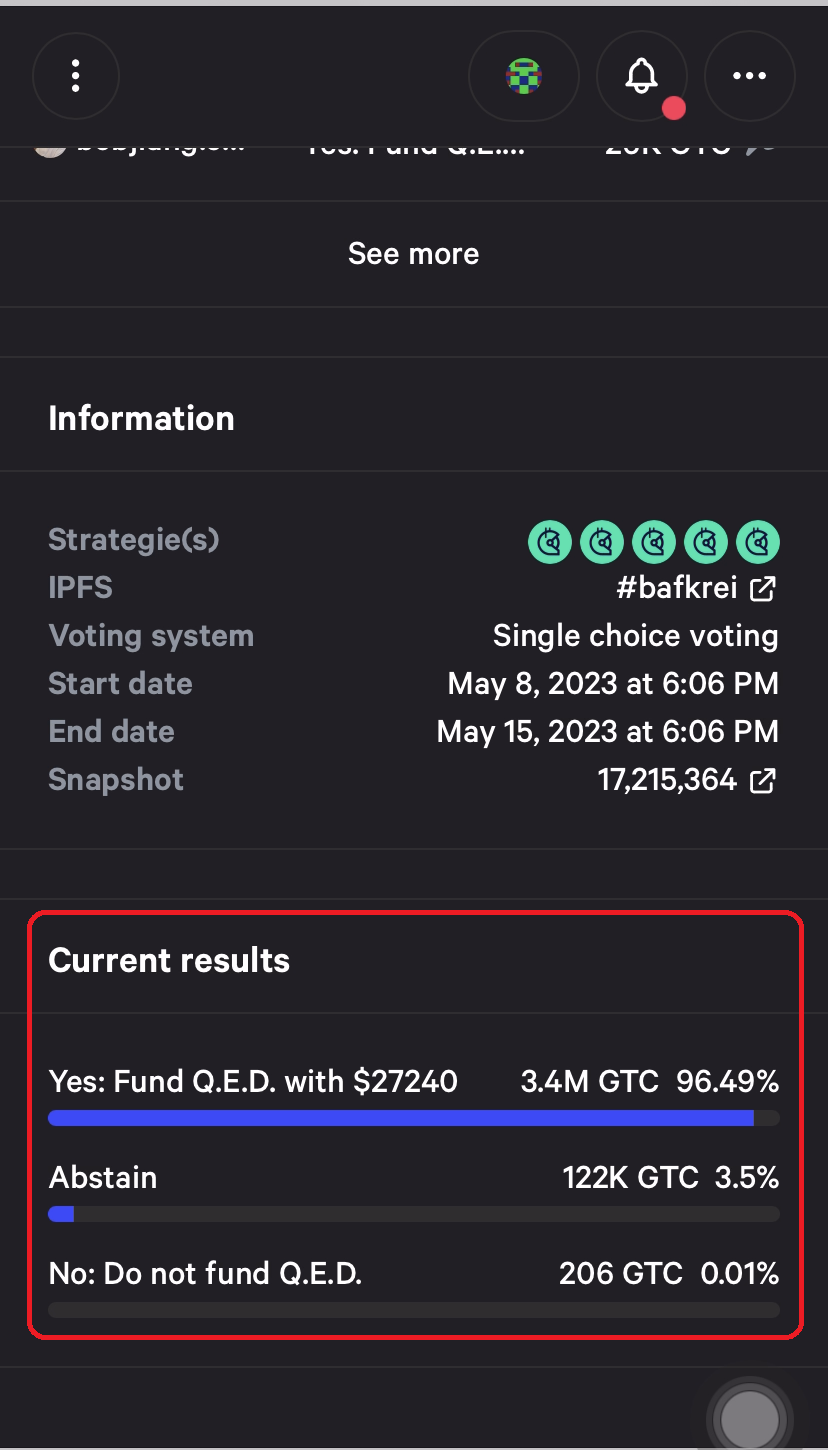Click the Yes: Fund Q.E.D. result bar
The height and width of the screenshot is (1450, 828).
point(413,1118)
